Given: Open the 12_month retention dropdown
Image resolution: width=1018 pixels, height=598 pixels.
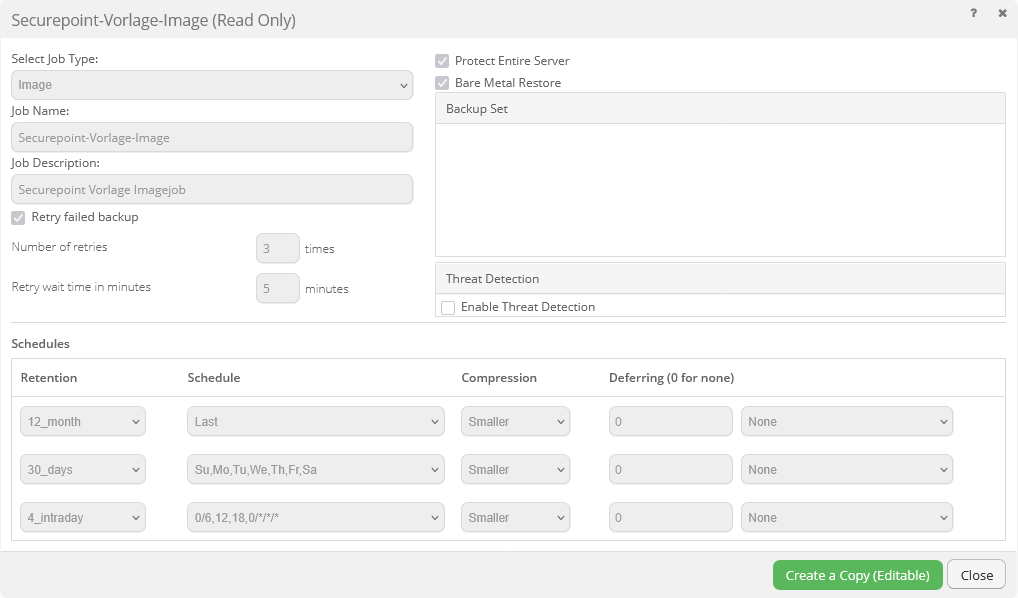Looking at the screenshot, I should 83,422.
